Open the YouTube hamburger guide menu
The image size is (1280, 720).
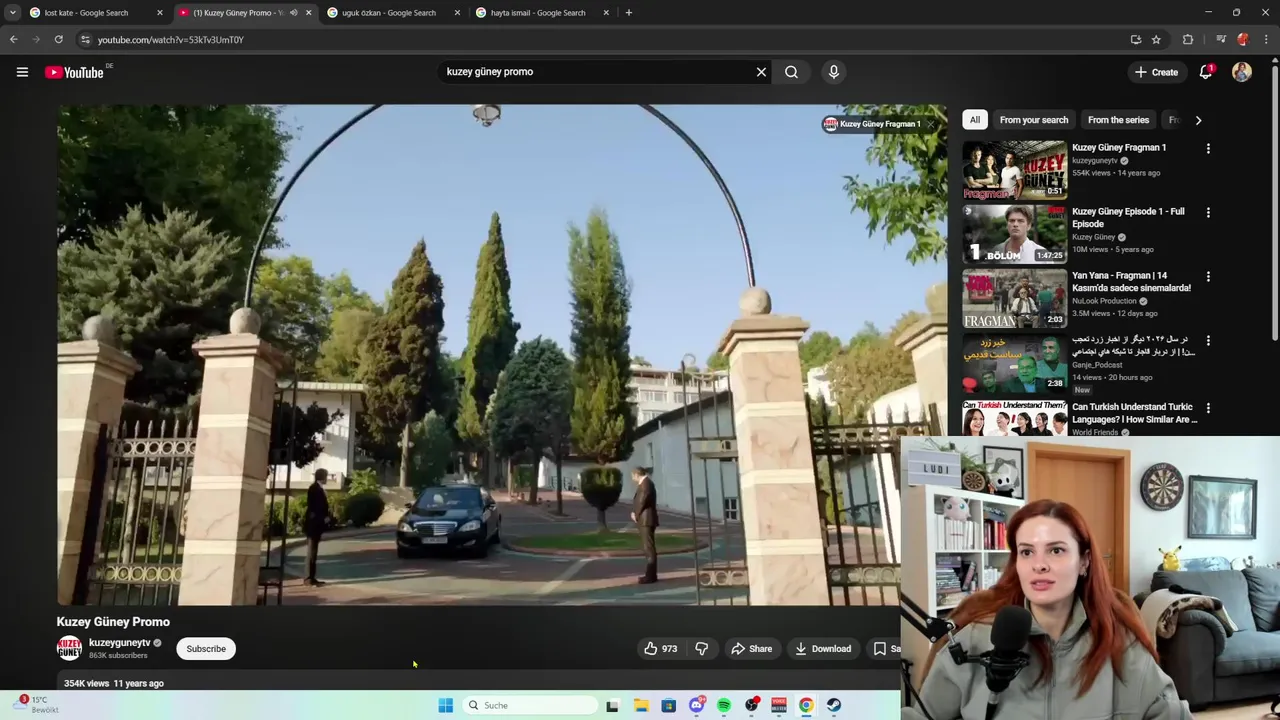click(x=22, y=72)
